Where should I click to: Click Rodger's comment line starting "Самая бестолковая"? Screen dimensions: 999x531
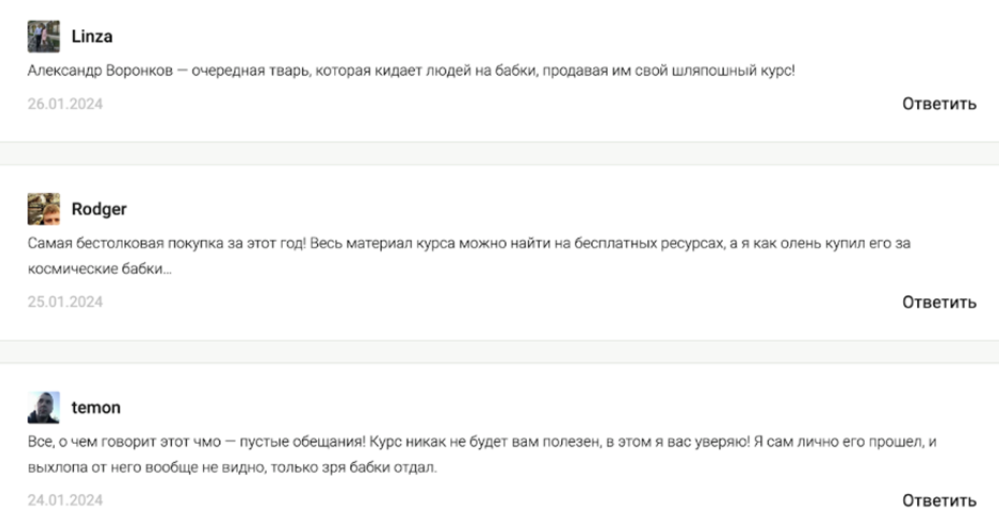tap(470, 243)
